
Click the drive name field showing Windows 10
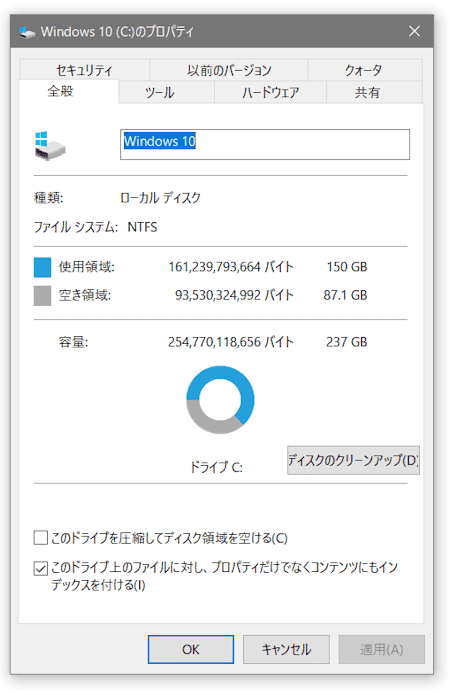point(265,144)
